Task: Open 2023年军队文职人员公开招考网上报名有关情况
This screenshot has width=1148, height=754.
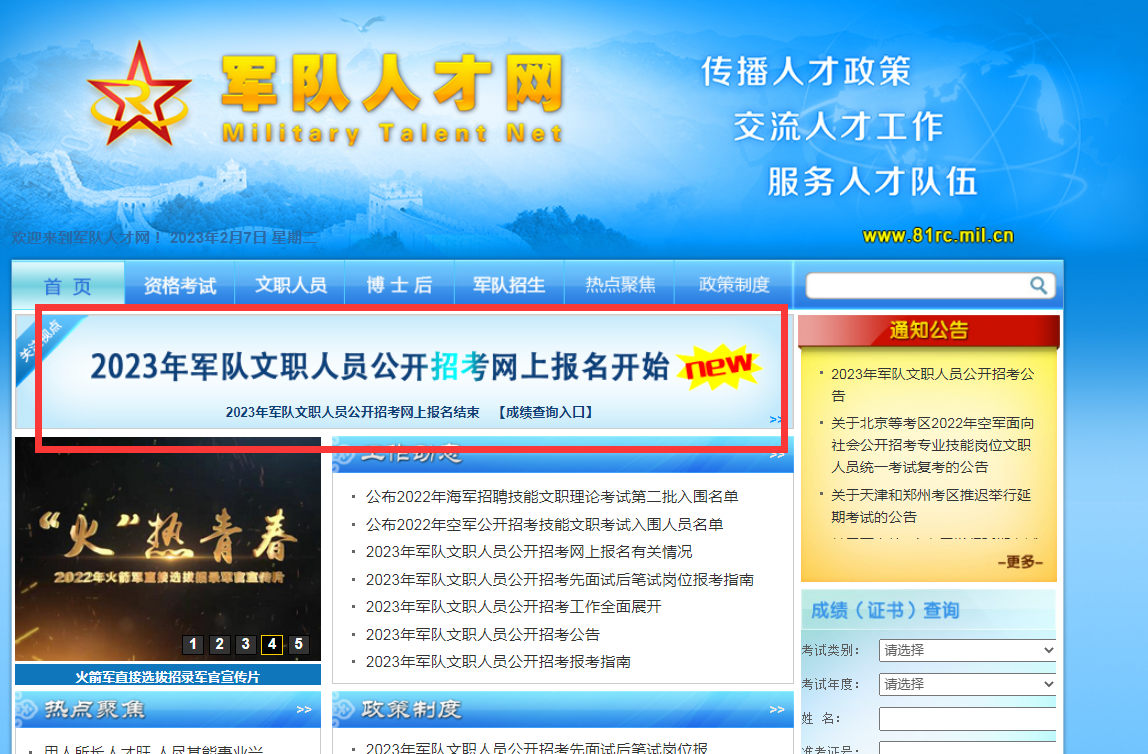Action: coord(529,552)
